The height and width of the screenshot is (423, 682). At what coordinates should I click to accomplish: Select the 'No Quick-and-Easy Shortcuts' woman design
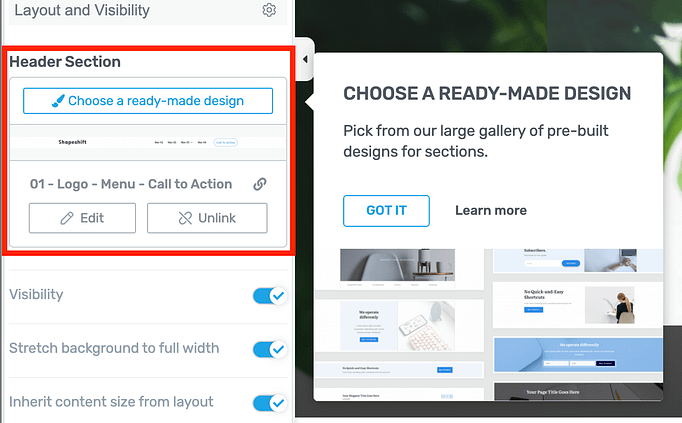pyautogui.click(x=578, y=304)
